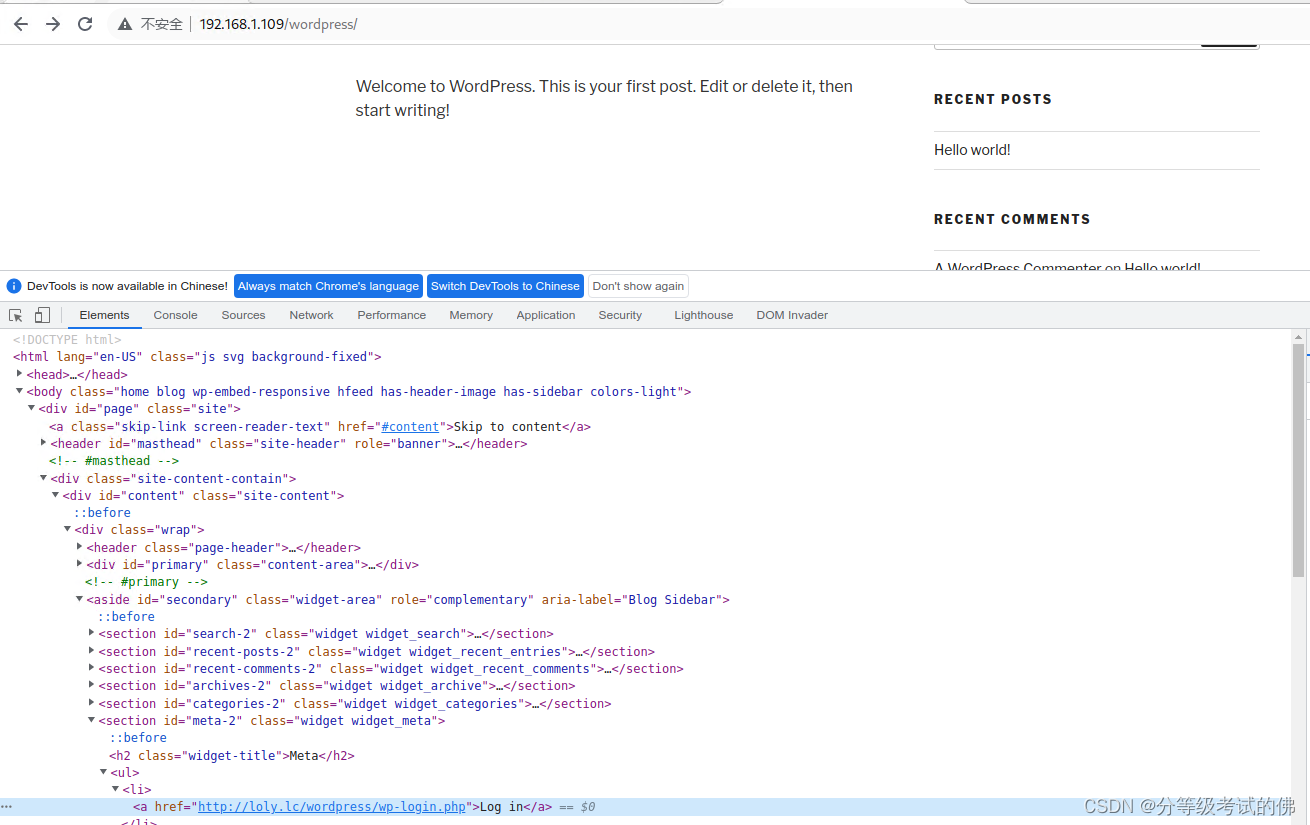
Task: Select the <!-- #masthead --> comment line
Action: click(114, 461)
